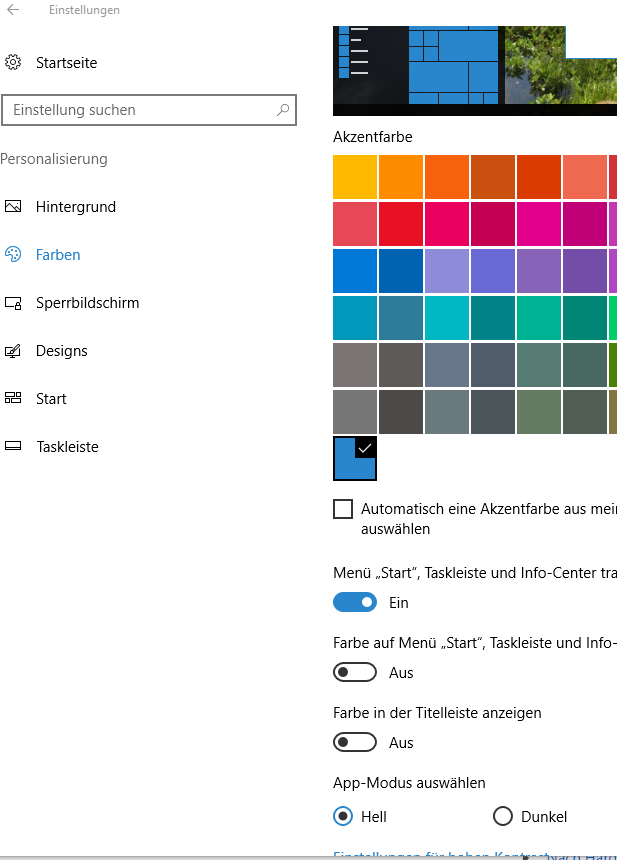Click the Hintergrund picture icon
Image resolution: width=617 pixels, height=860 pixels.
pyautogui.click(x=13, y=207)
